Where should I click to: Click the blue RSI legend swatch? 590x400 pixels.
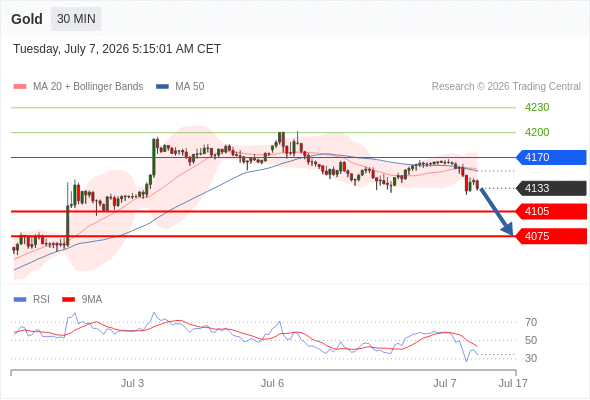pyautogui.click(x=20, y=300)
